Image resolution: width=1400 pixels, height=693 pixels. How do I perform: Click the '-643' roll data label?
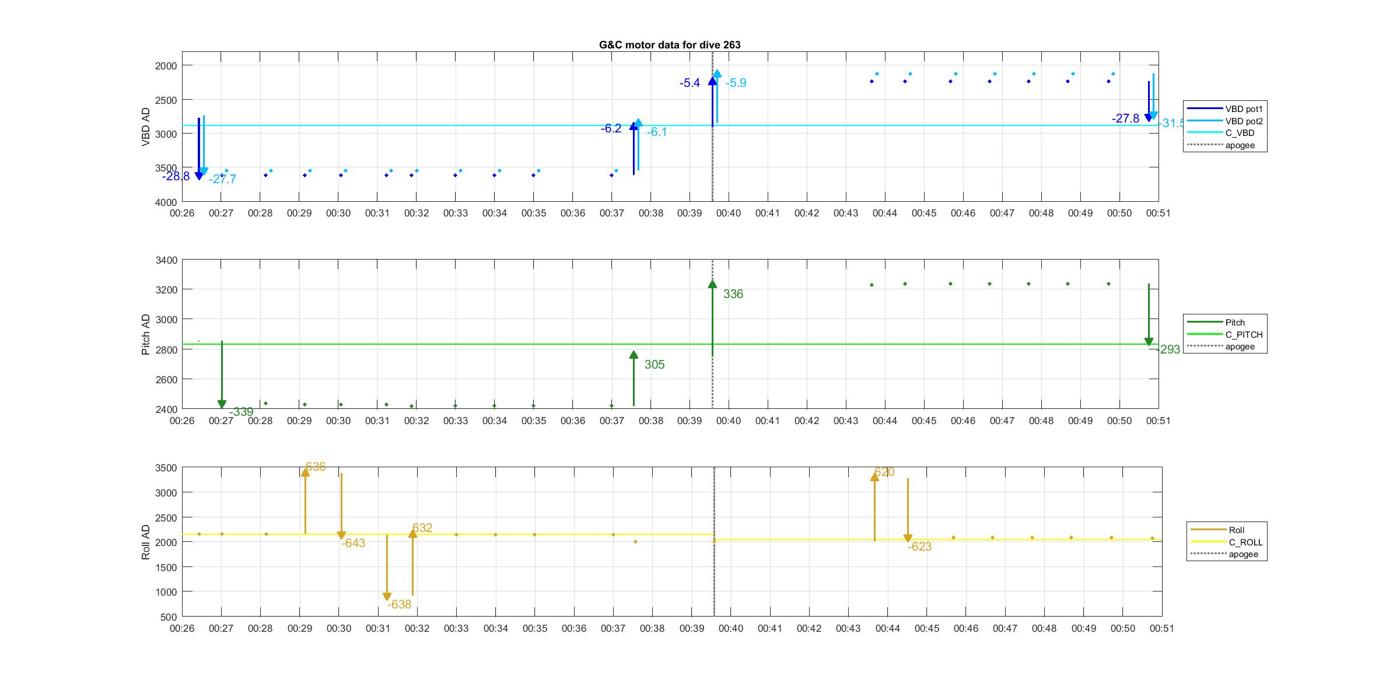[353, 544]
